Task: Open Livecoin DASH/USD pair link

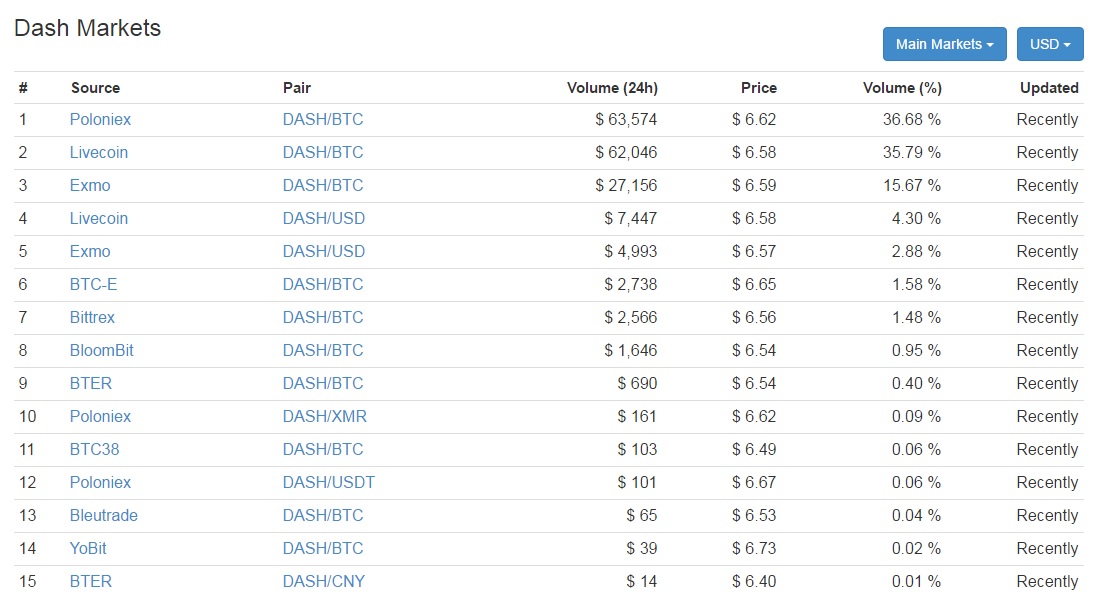Action: point(324,219)
